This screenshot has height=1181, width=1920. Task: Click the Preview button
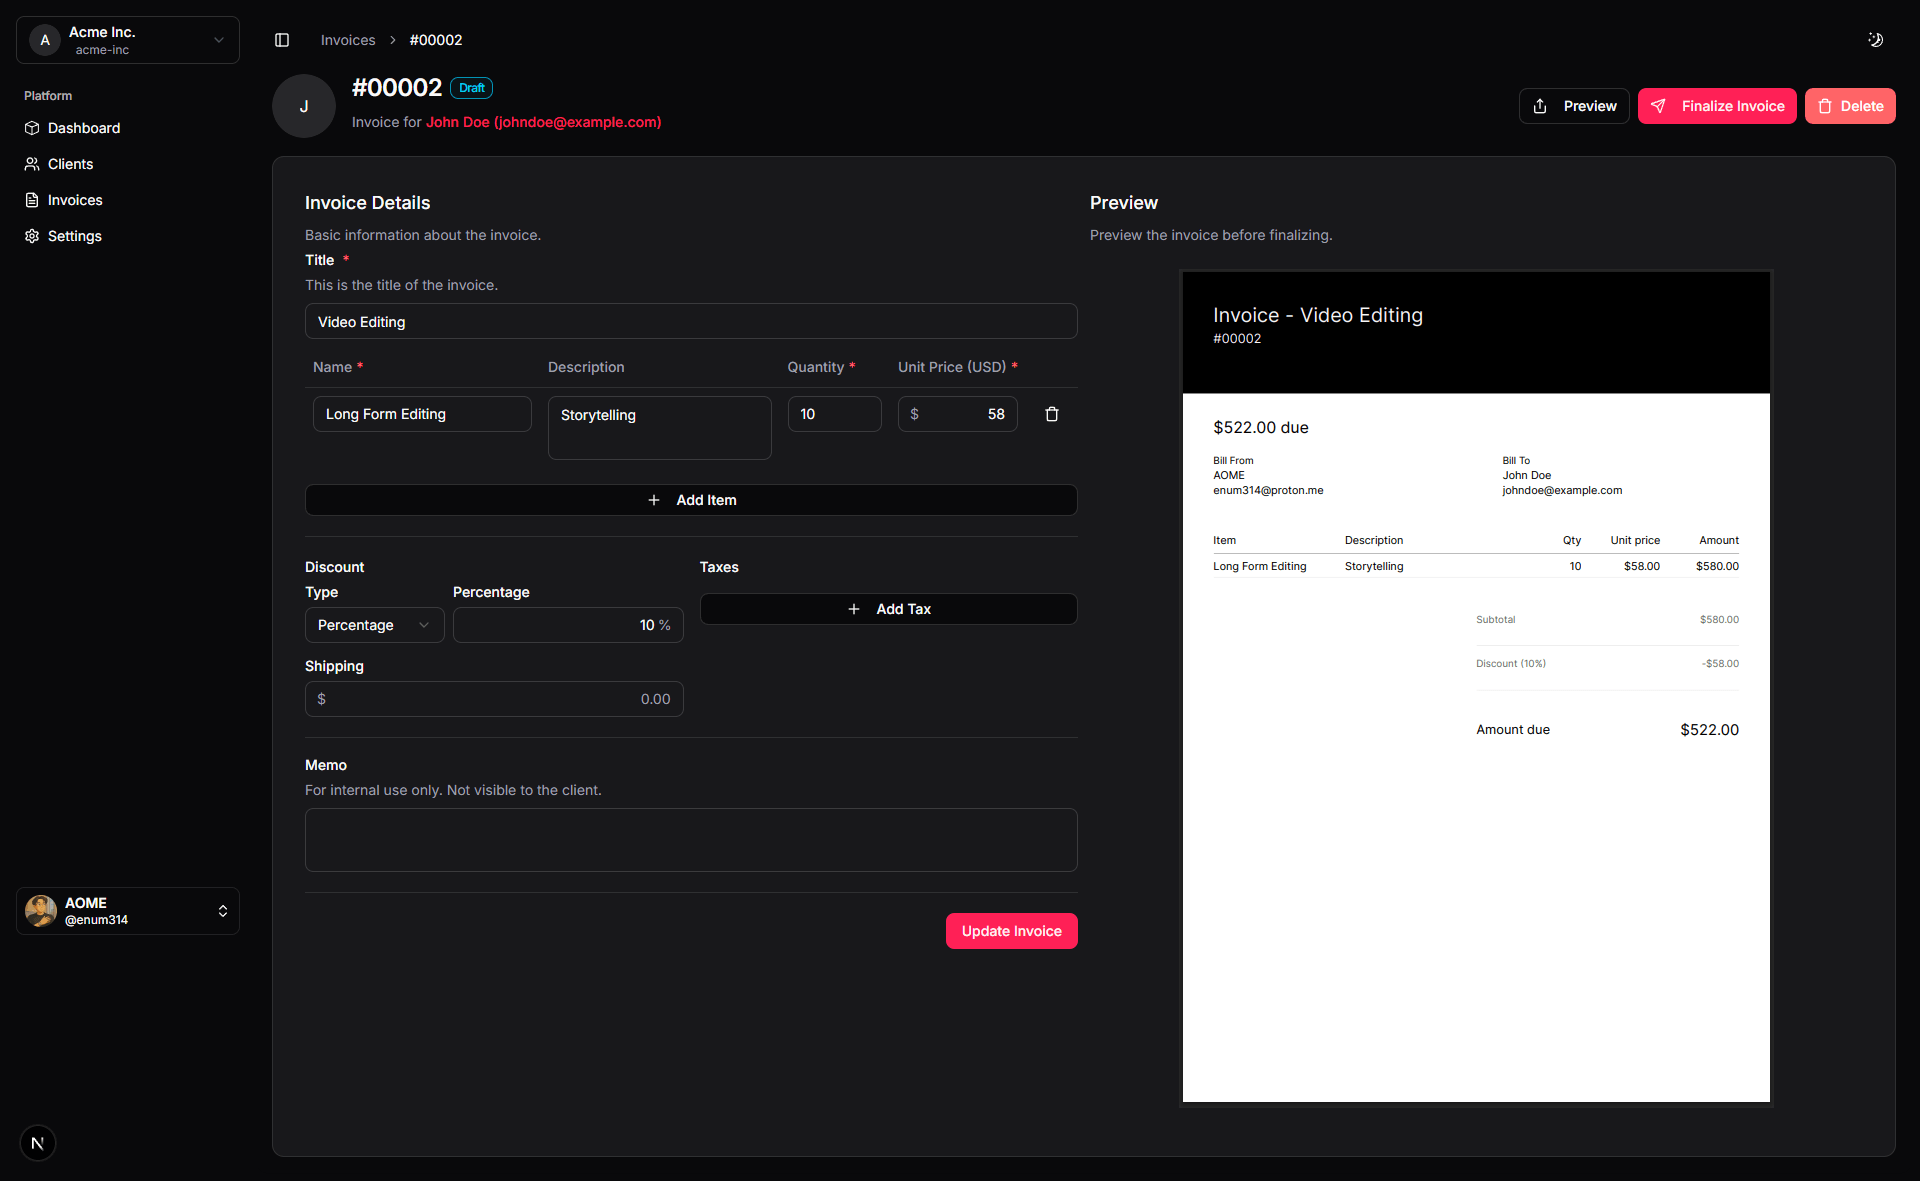click(1574, 106)
